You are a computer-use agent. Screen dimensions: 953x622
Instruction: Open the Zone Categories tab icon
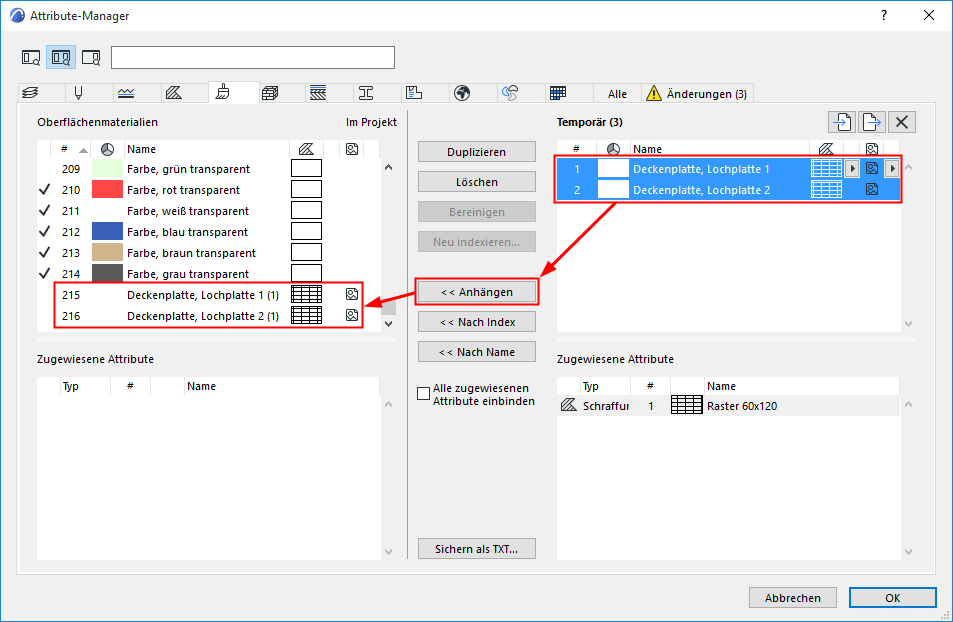tap(414, 93)
